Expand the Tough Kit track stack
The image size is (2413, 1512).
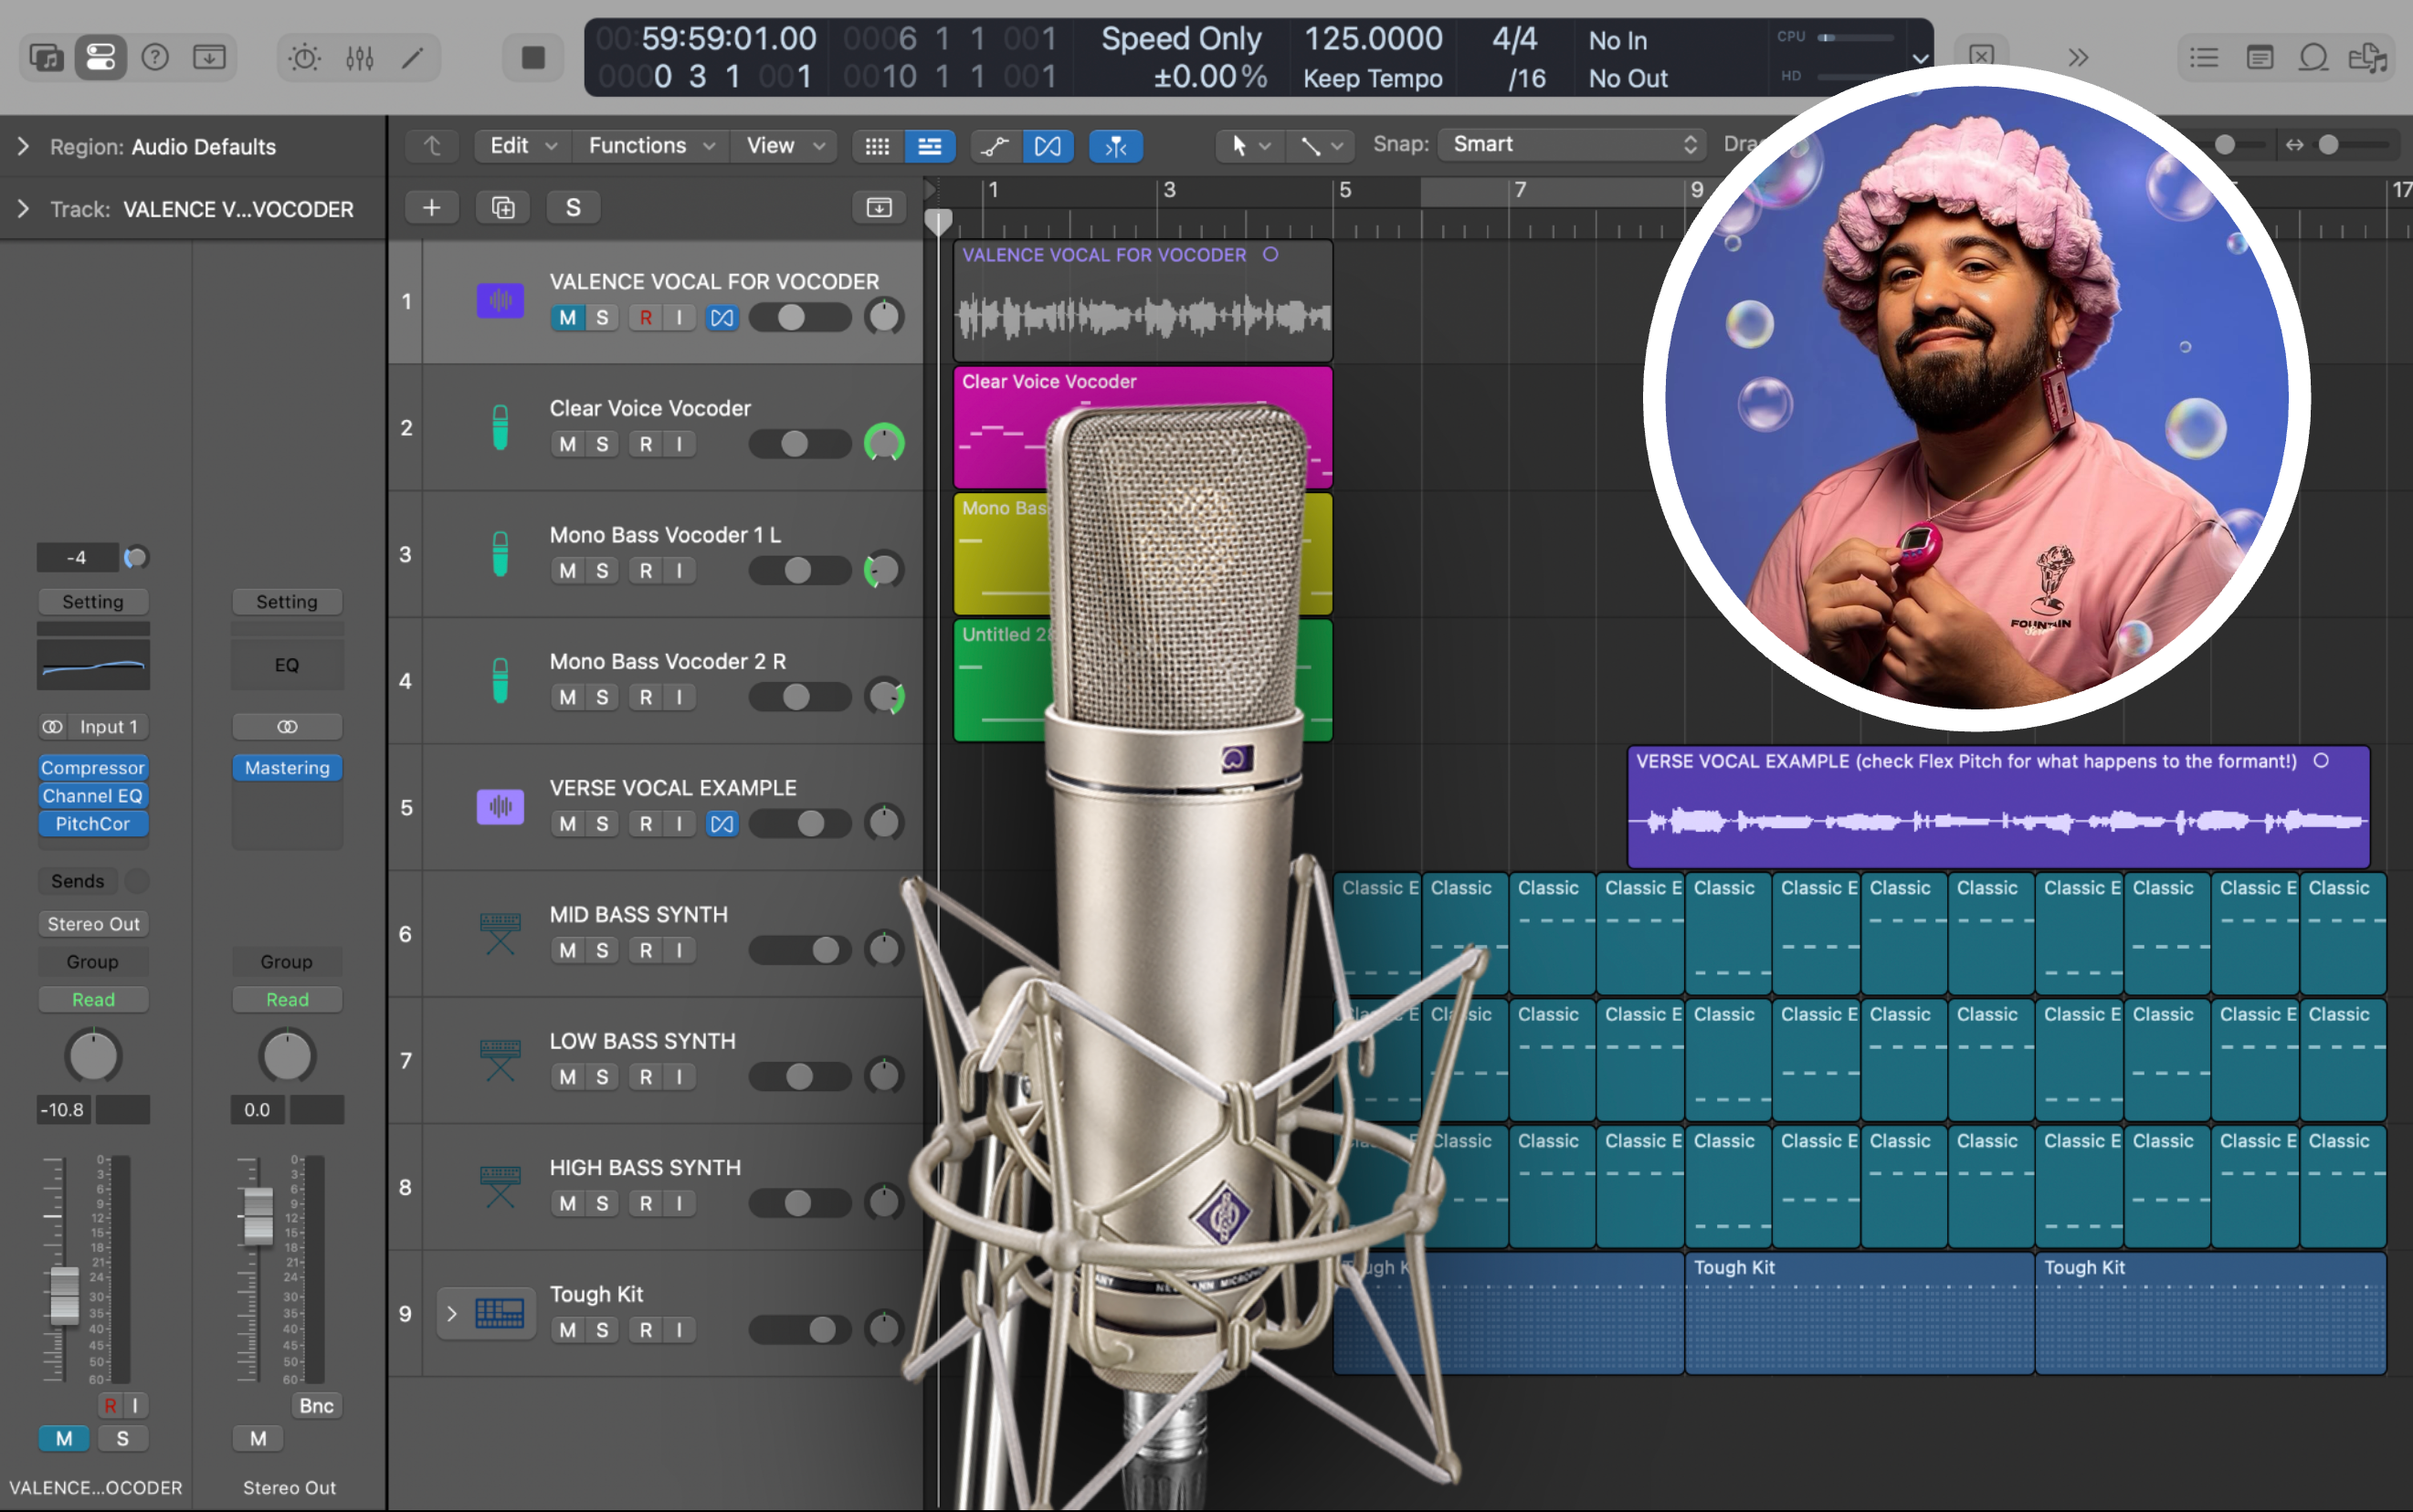point(451,1313)
